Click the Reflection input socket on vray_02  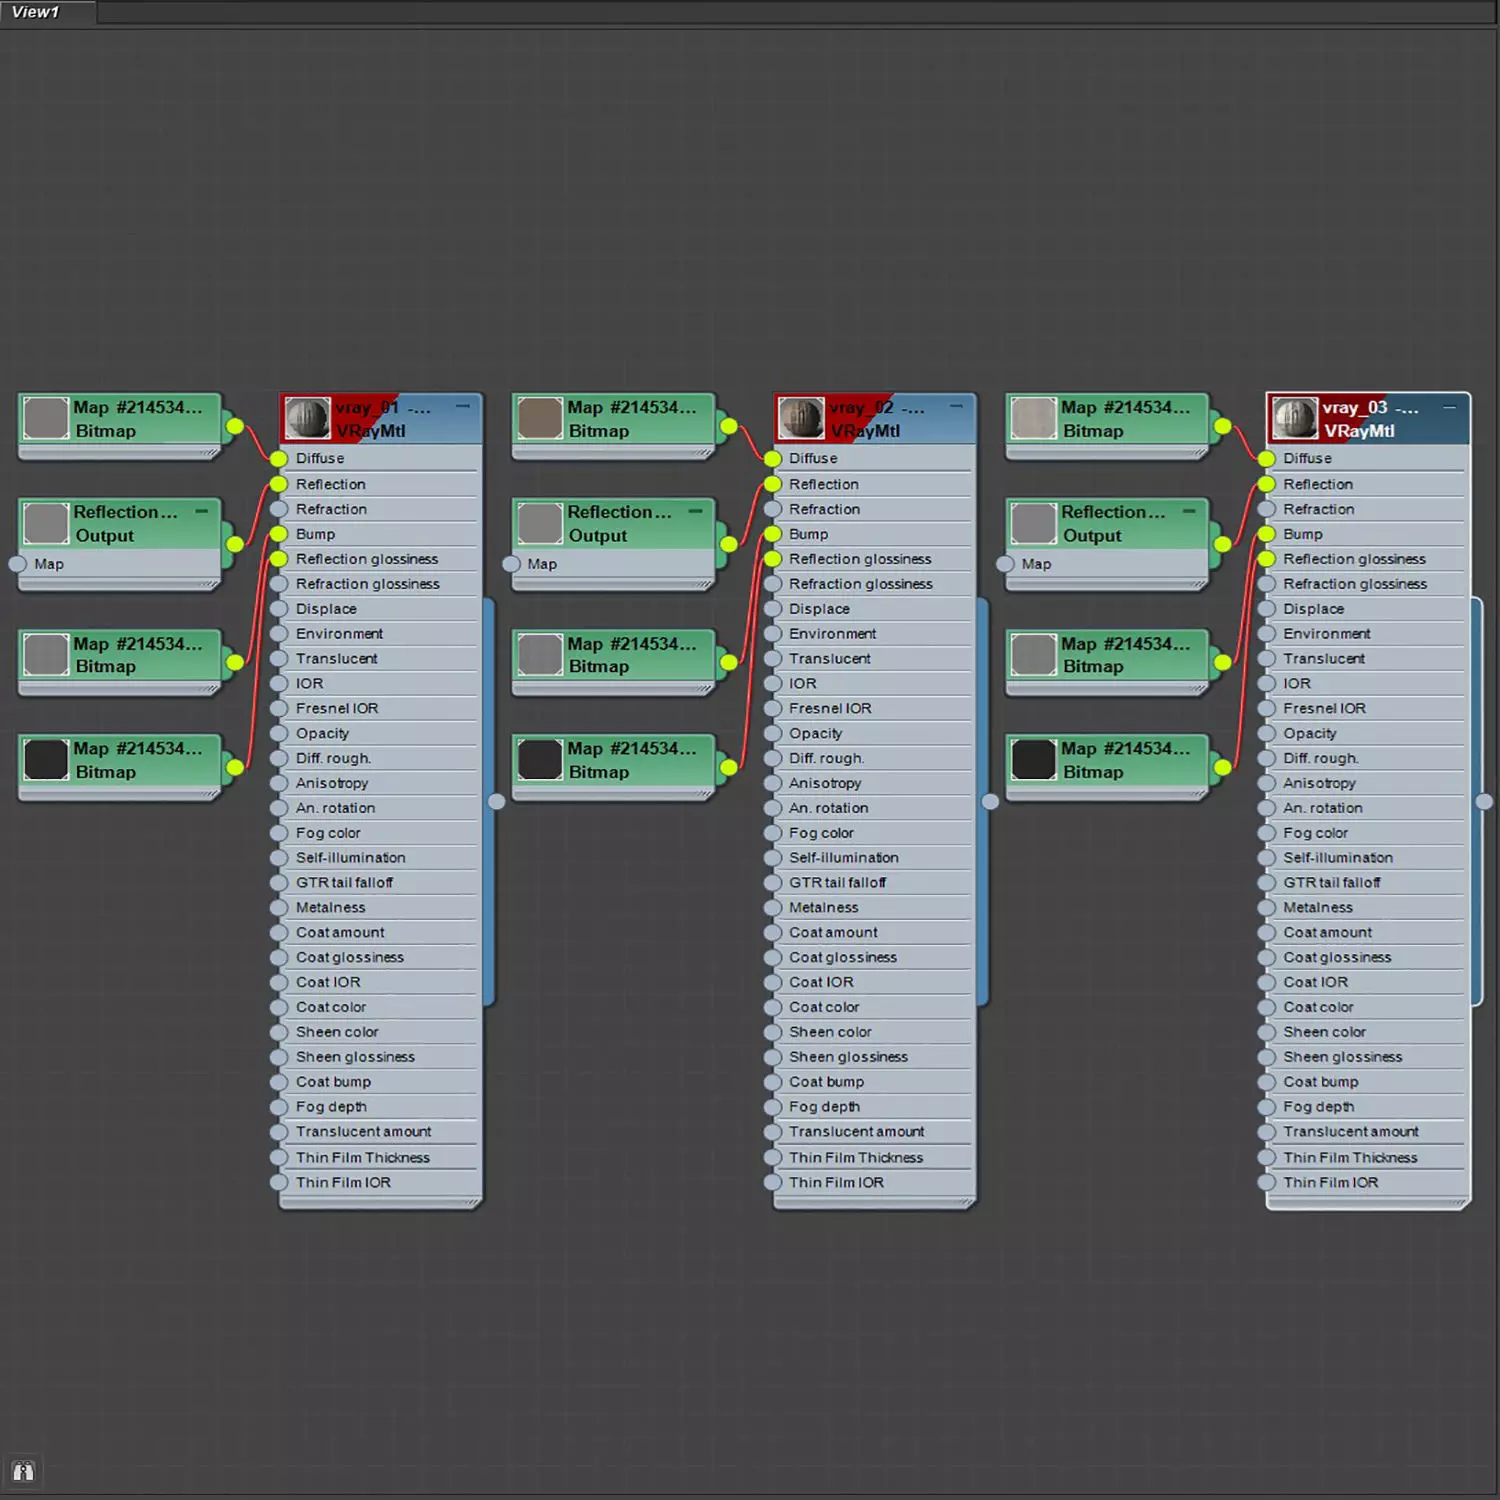(772, 484)
